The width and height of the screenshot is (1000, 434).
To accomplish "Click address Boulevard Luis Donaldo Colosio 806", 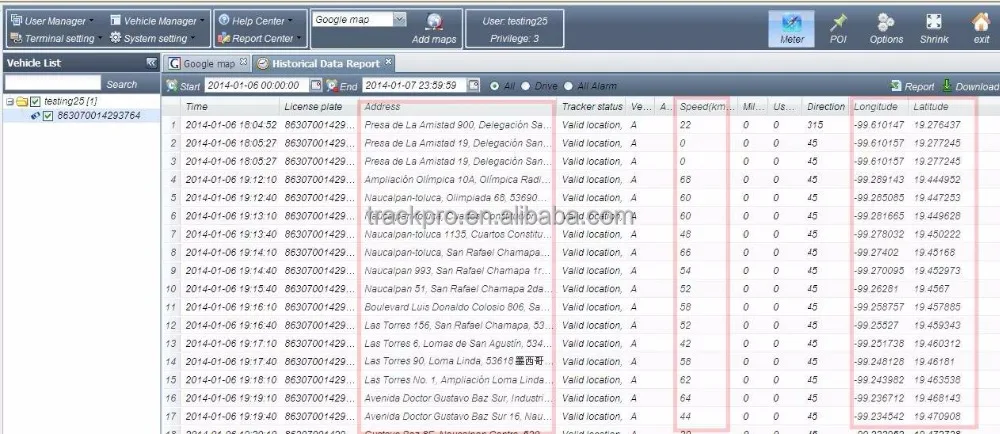I will pyautogui.click(x=458, y=307).
